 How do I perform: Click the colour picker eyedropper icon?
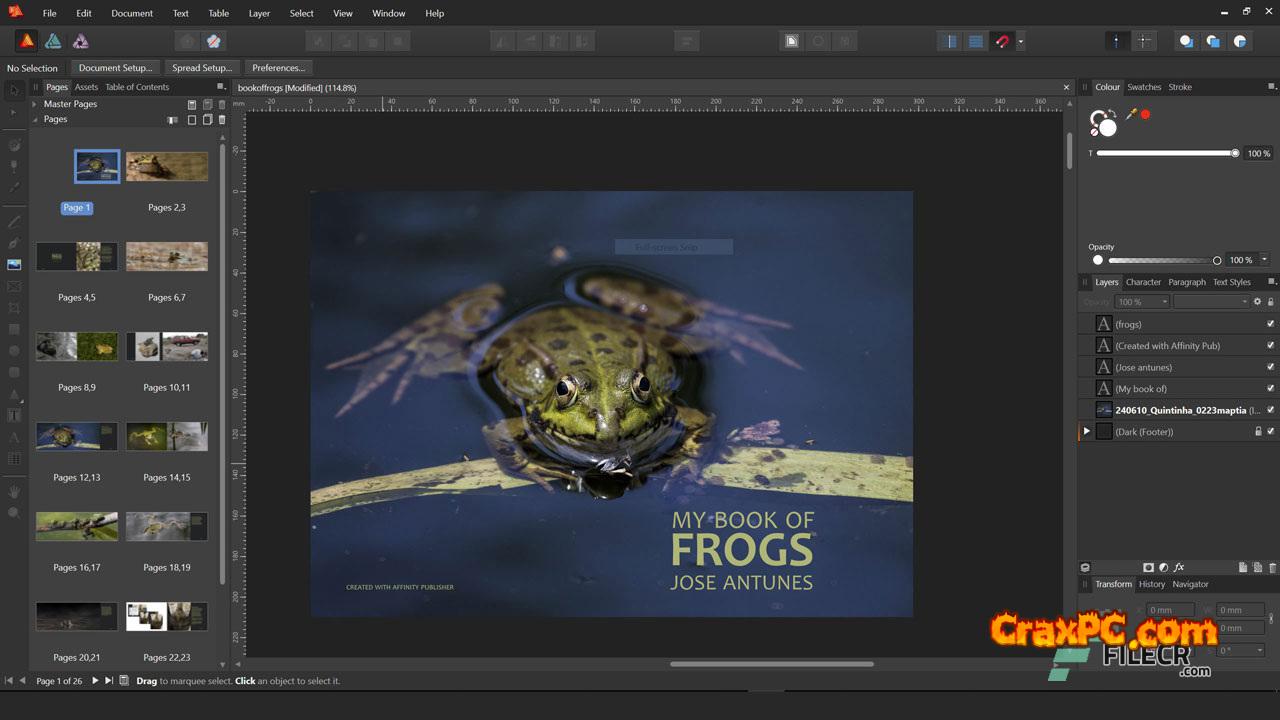coord(1131,115)
